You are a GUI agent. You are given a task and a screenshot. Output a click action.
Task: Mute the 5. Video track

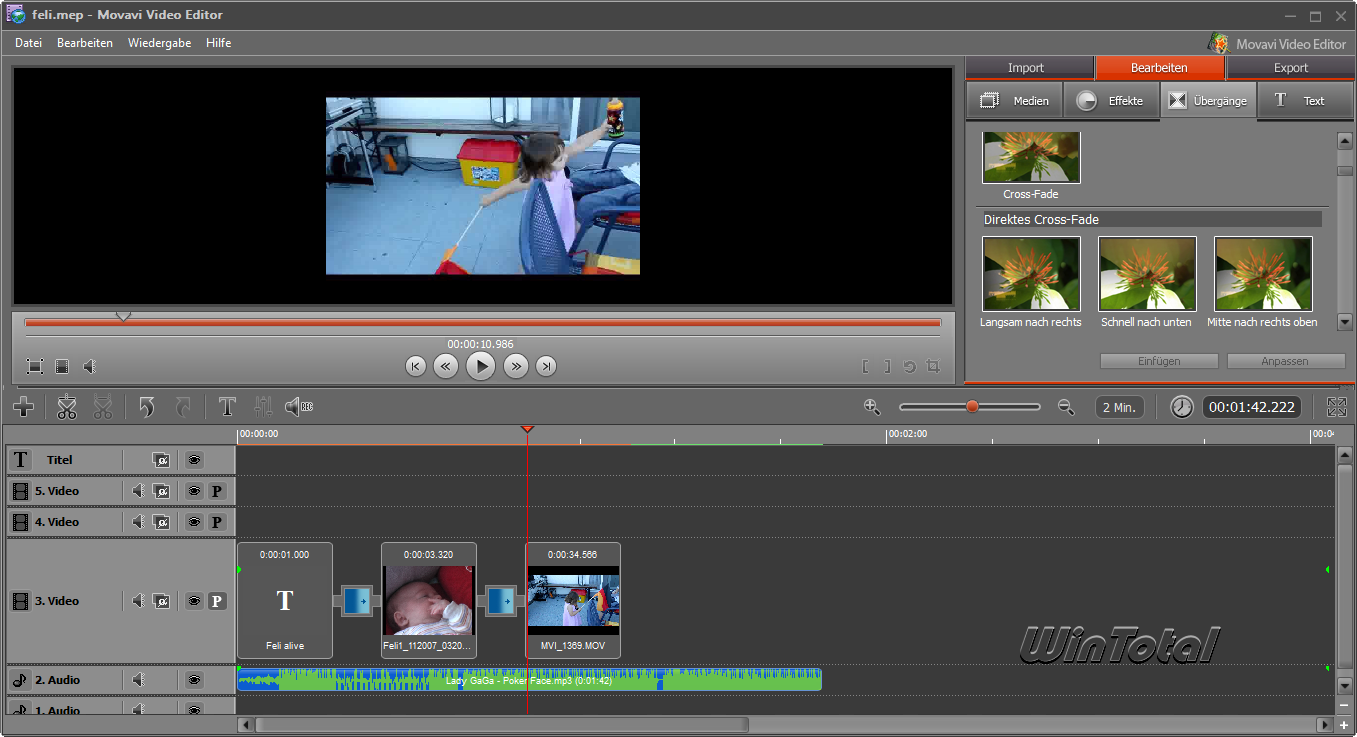click(x=138, y=491)
